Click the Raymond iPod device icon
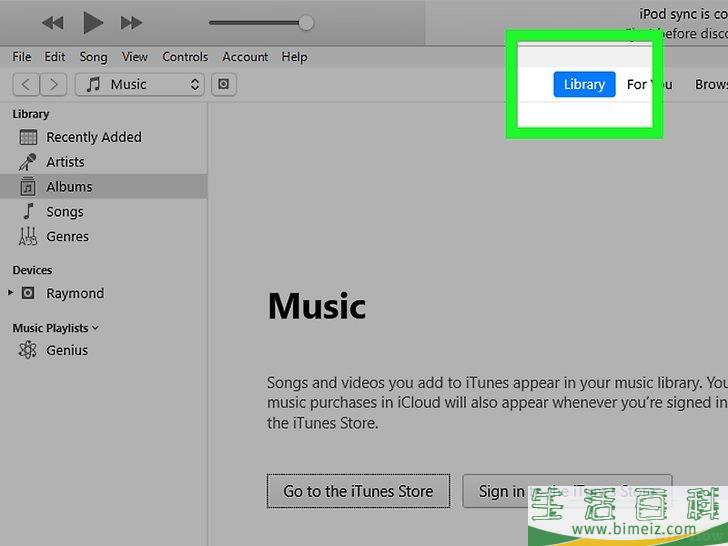 [28, 293]
